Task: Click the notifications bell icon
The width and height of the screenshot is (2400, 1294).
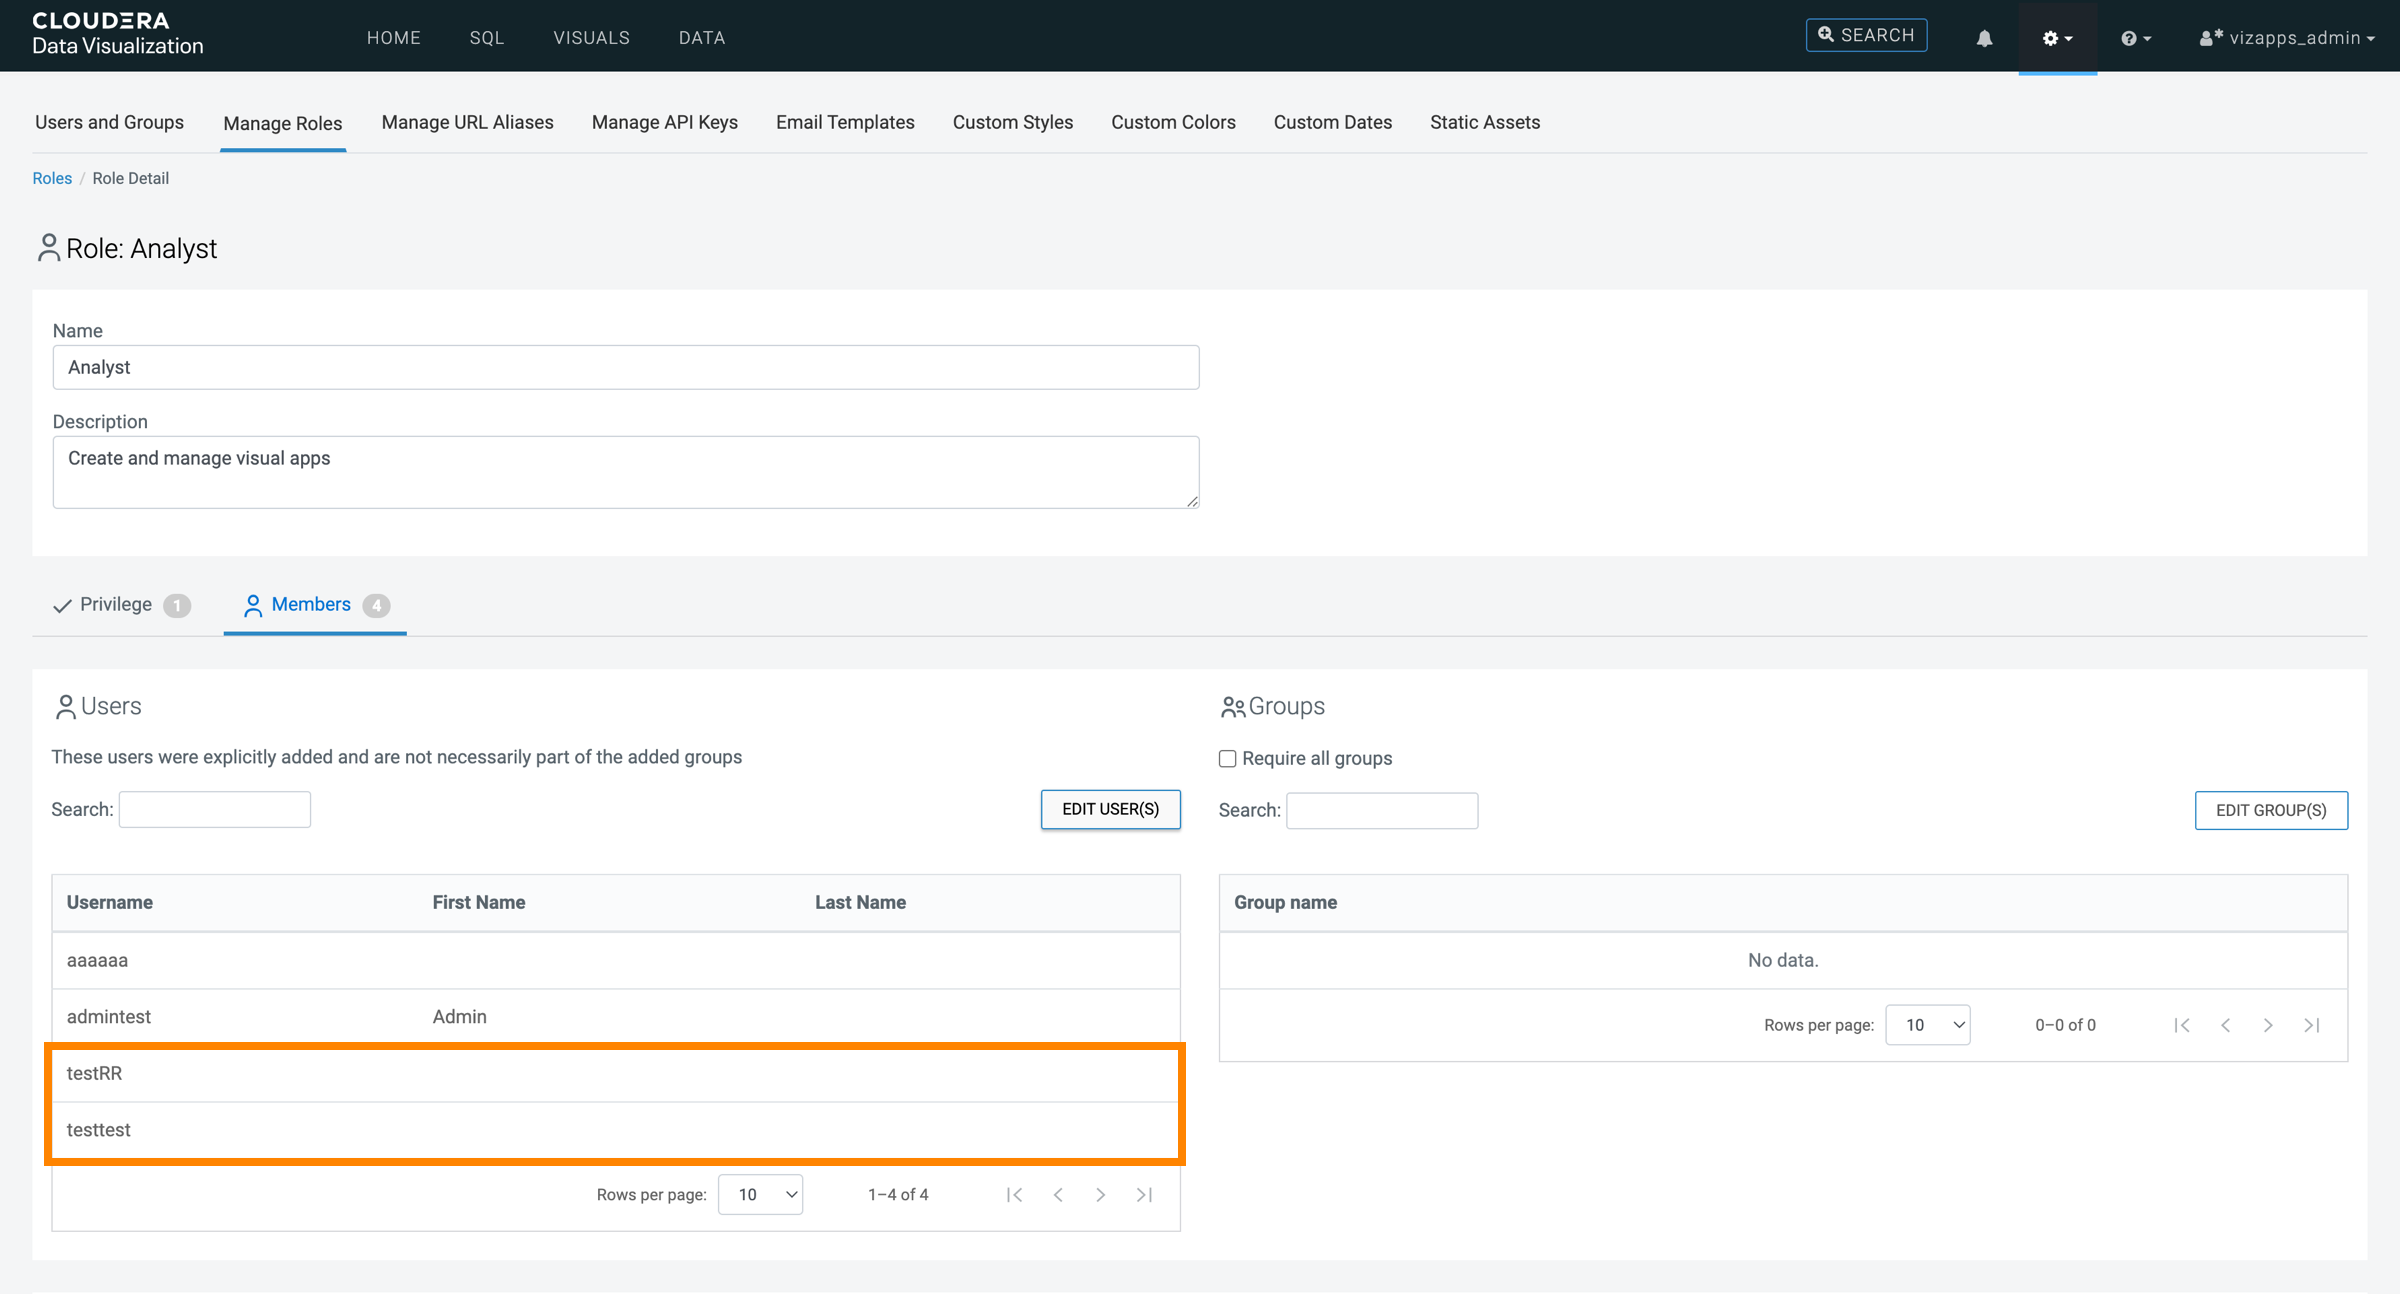Action: [x=1984, y=38]
